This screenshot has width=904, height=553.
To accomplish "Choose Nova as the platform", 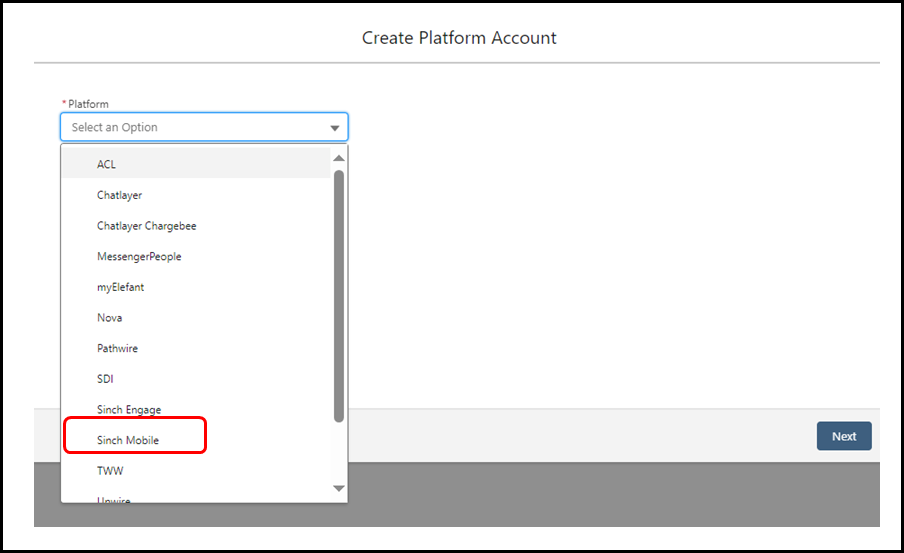I will [197, 317].
